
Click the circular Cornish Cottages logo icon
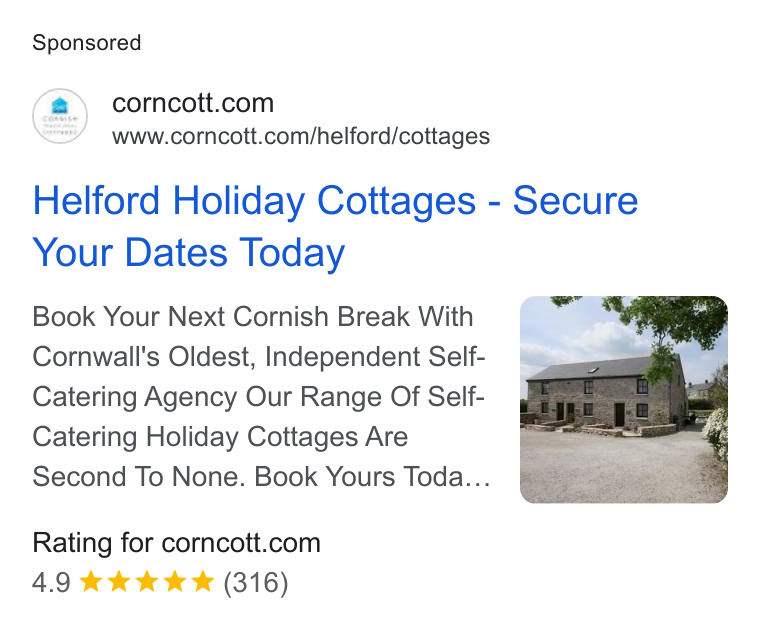60,116
